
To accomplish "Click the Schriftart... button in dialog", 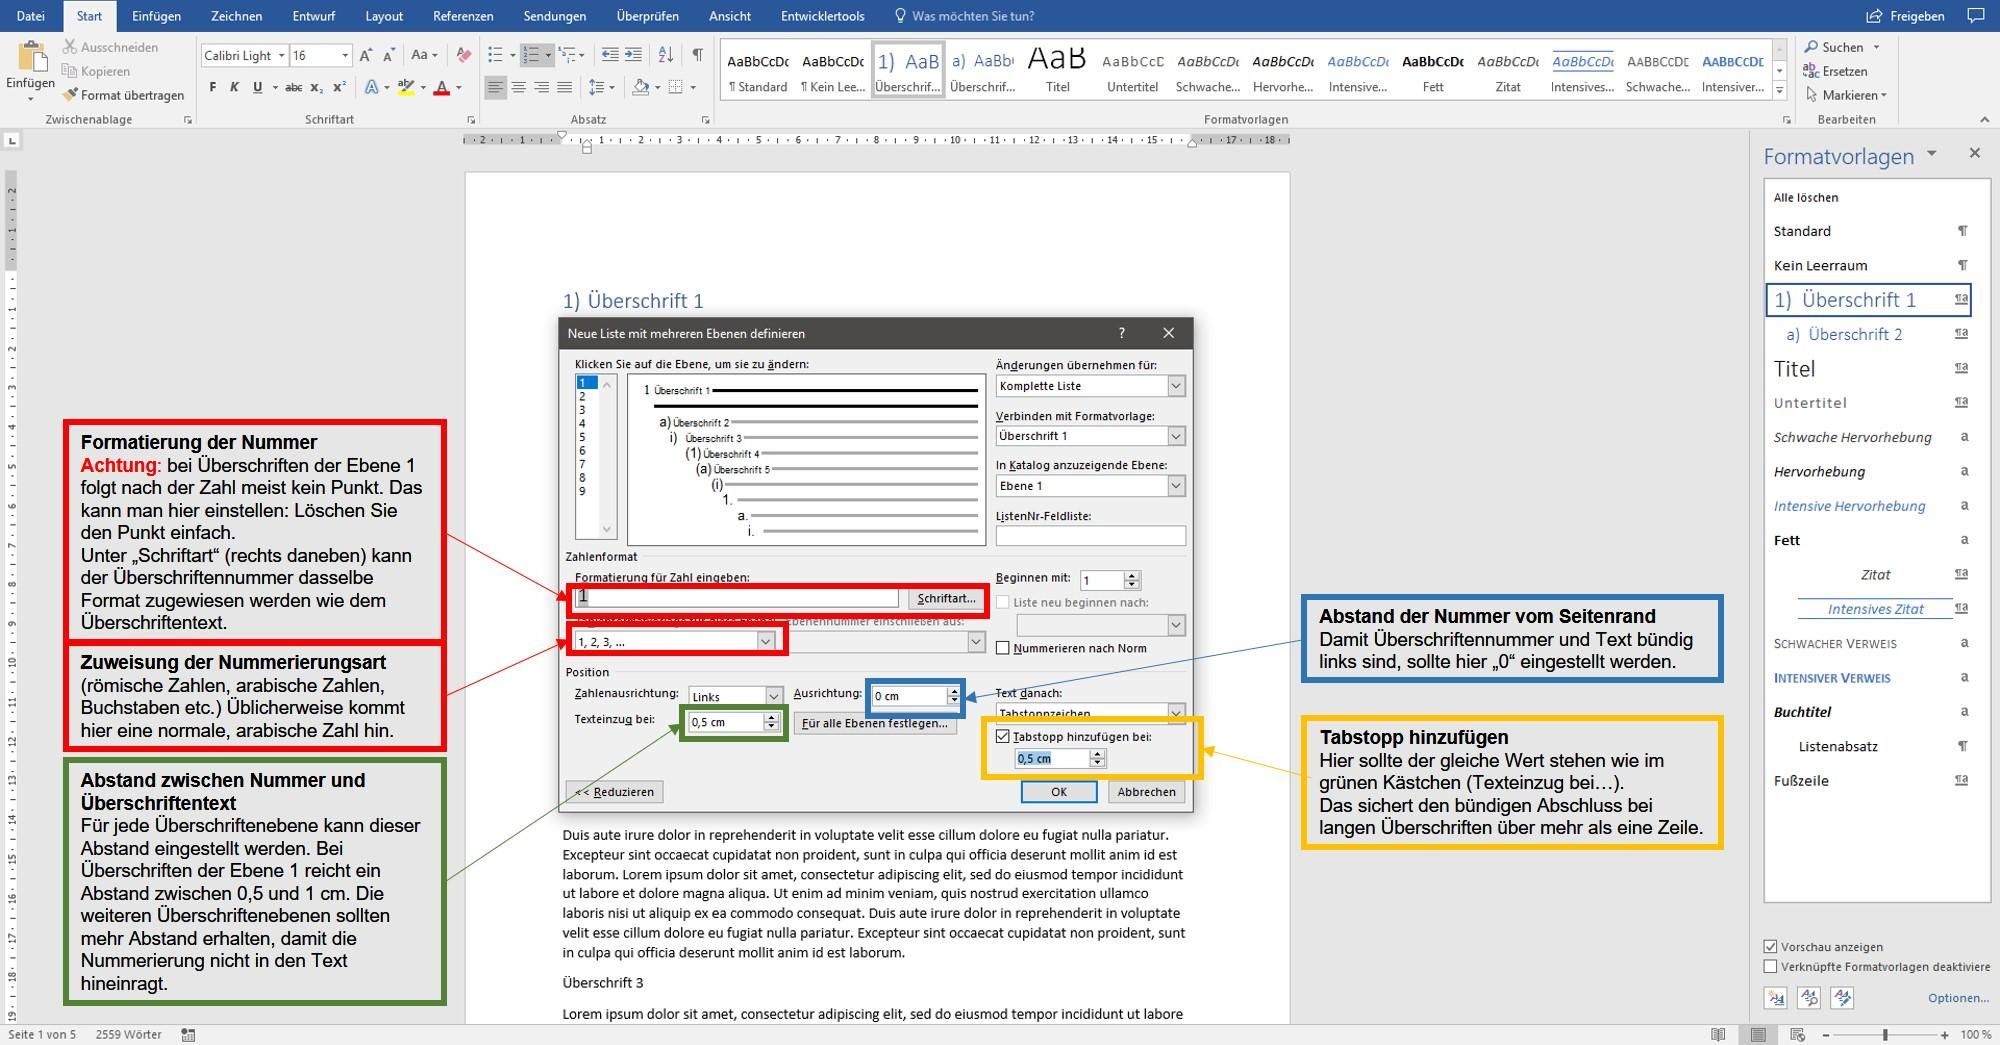I will 945,598.
